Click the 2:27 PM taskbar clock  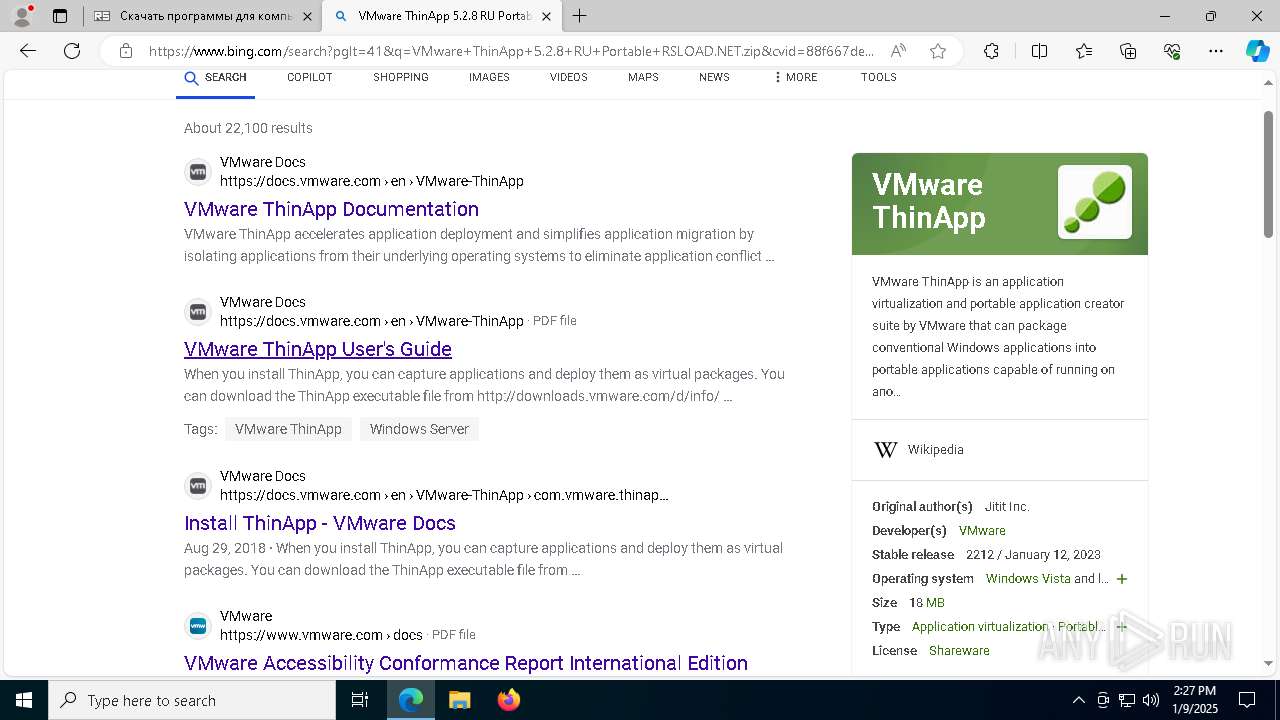point(1194,700)
